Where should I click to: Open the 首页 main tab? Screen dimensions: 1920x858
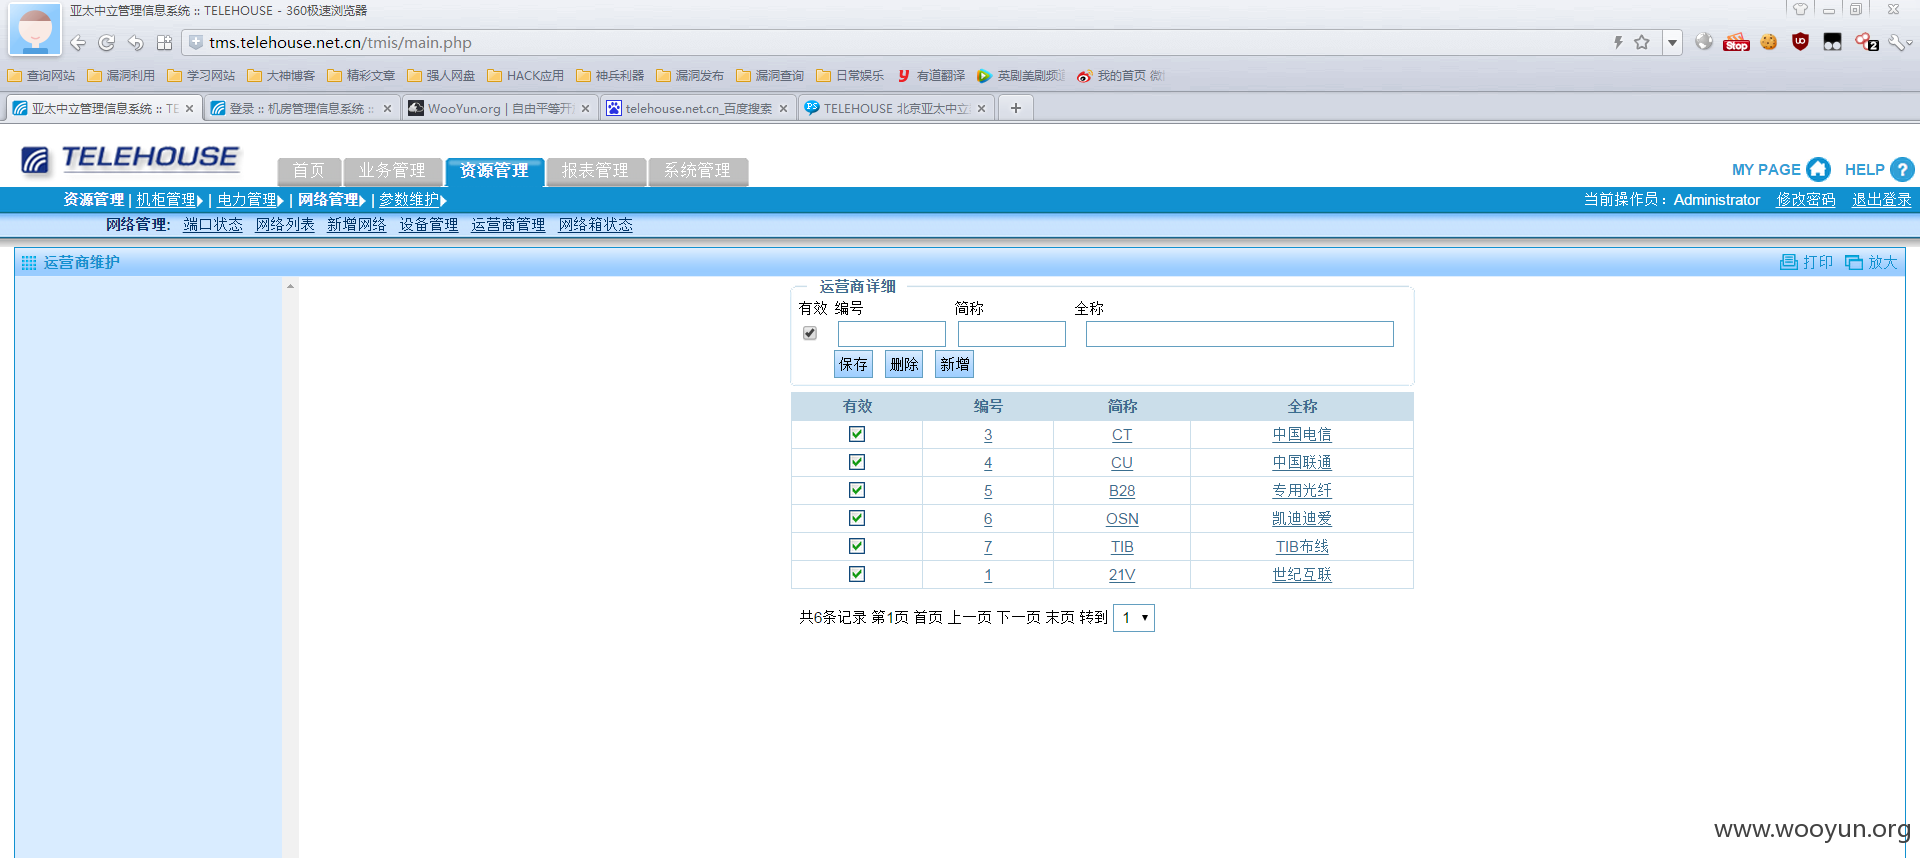point(309,171)
